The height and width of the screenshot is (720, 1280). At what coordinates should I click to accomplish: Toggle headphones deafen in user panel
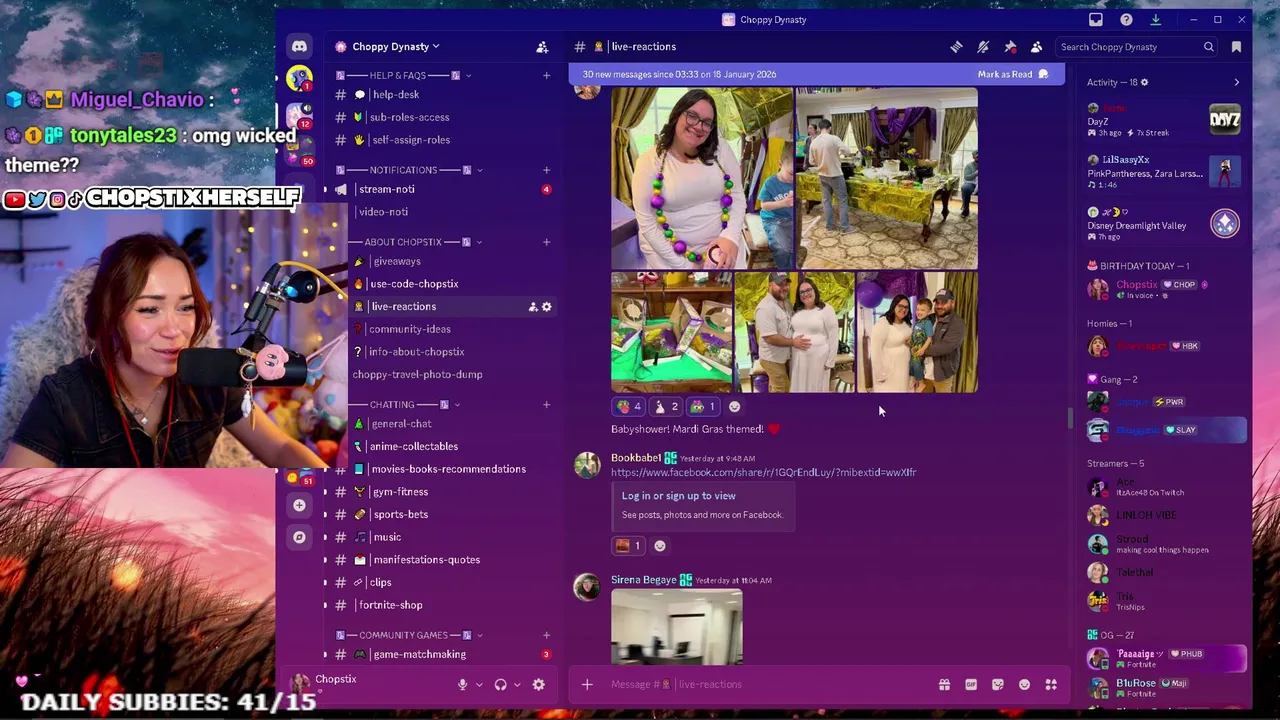[x=500, y=685]
